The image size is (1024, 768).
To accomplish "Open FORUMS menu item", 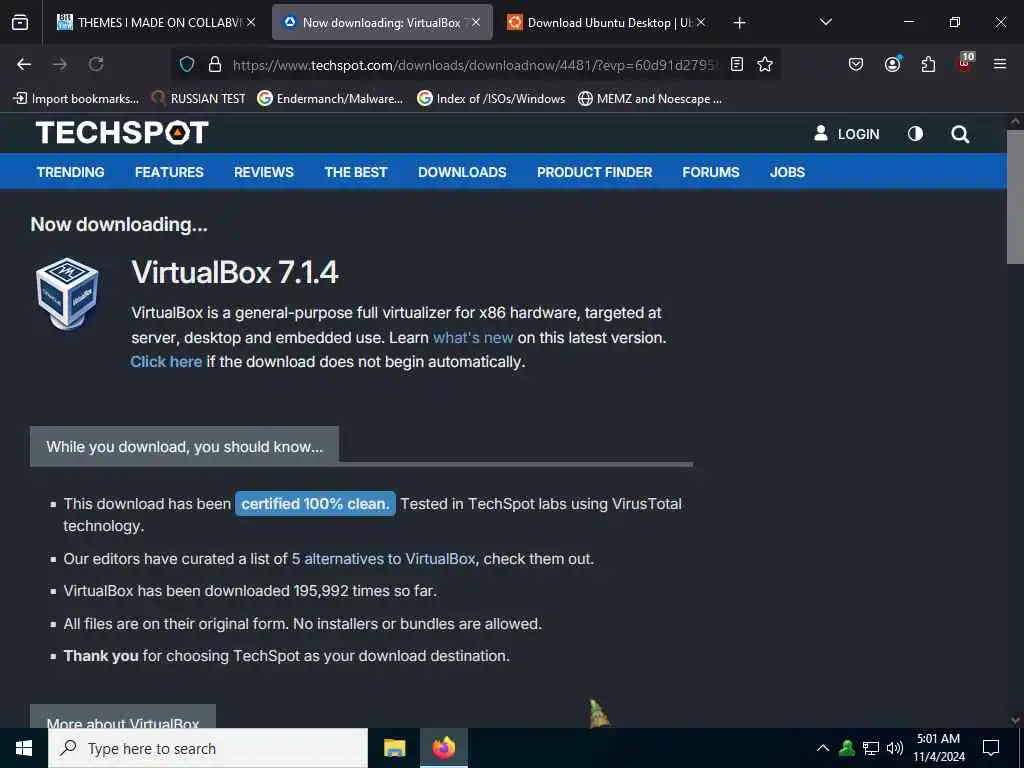I will coord(711,172).
